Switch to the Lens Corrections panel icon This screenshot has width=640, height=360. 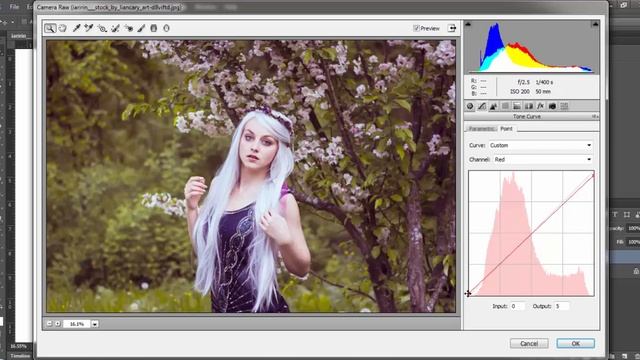coord(529,106)
